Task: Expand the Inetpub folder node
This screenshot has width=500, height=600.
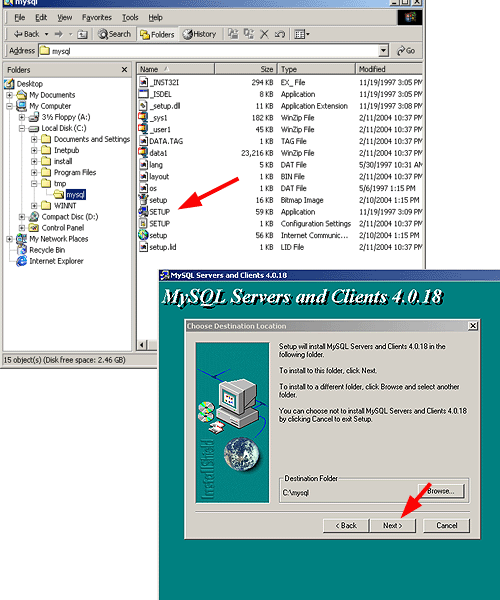Action: point(34,150)
